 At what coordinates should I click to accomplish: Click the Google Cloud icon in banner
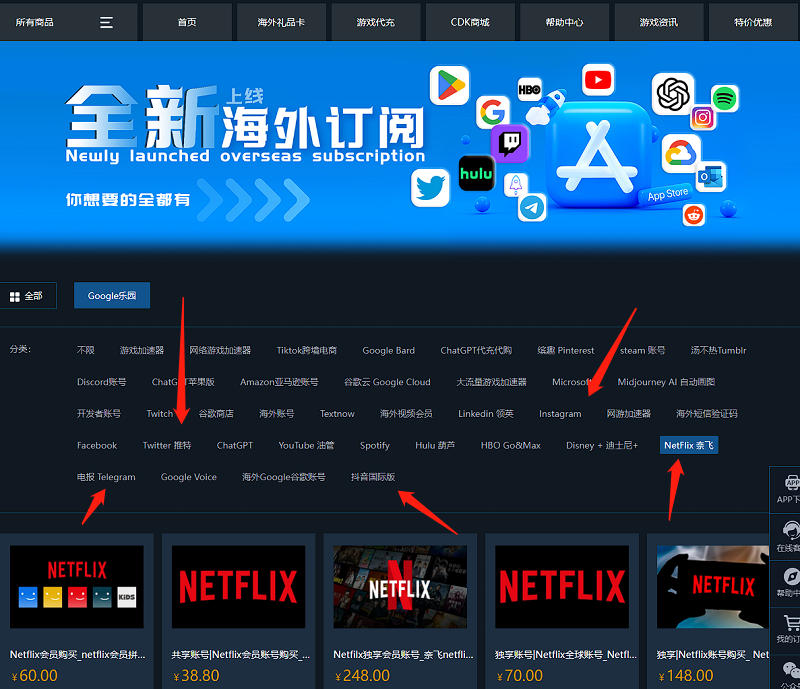[x=681, y=154]
